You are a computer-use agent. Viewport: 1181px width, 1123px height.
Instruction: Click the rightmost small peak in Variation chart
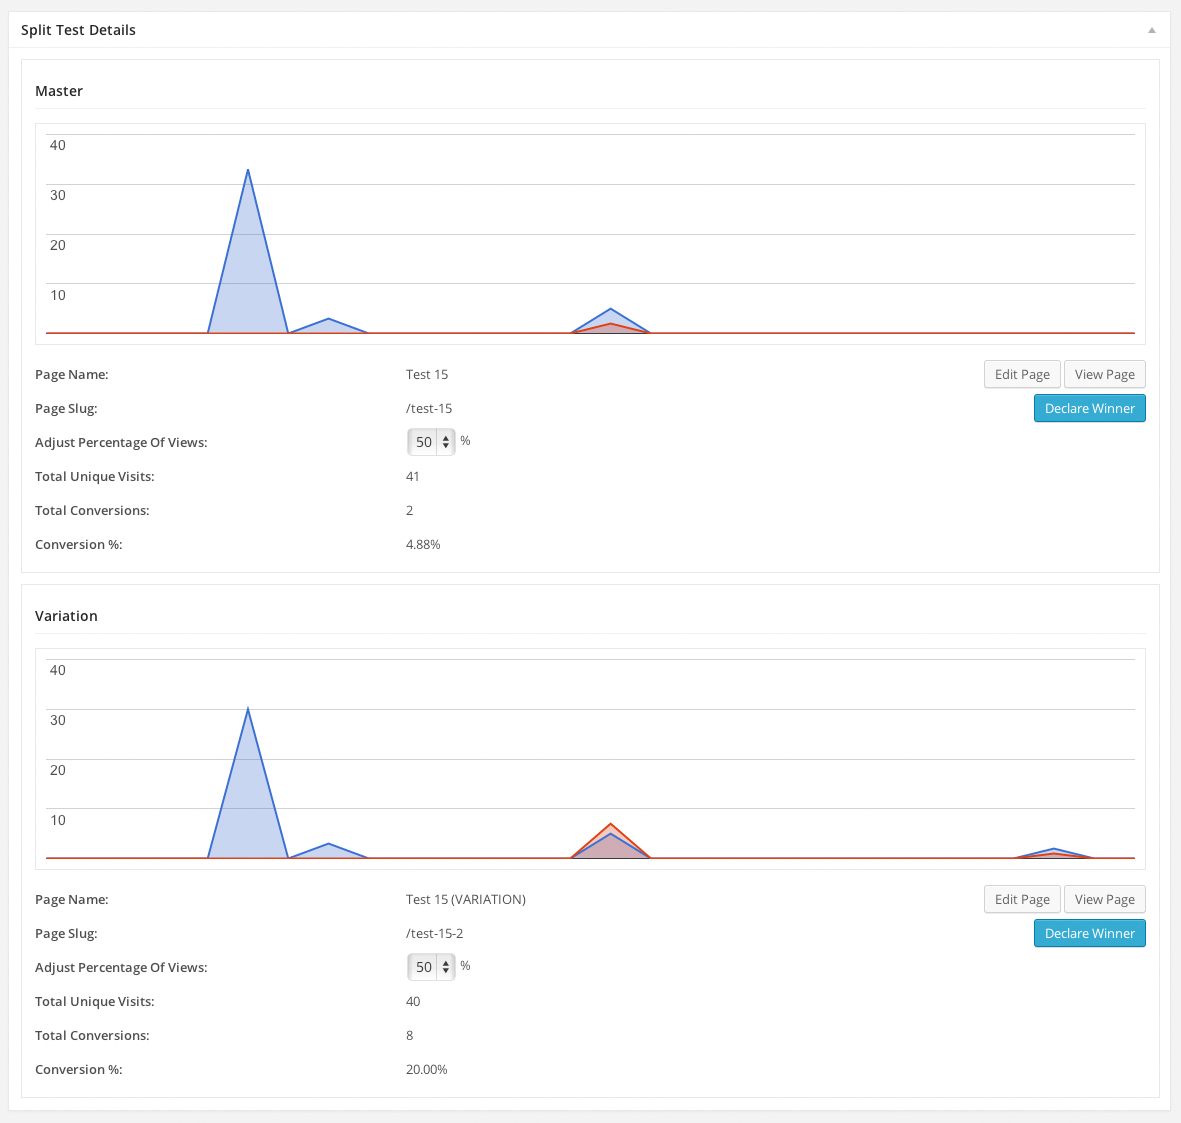coord(1052,850)
